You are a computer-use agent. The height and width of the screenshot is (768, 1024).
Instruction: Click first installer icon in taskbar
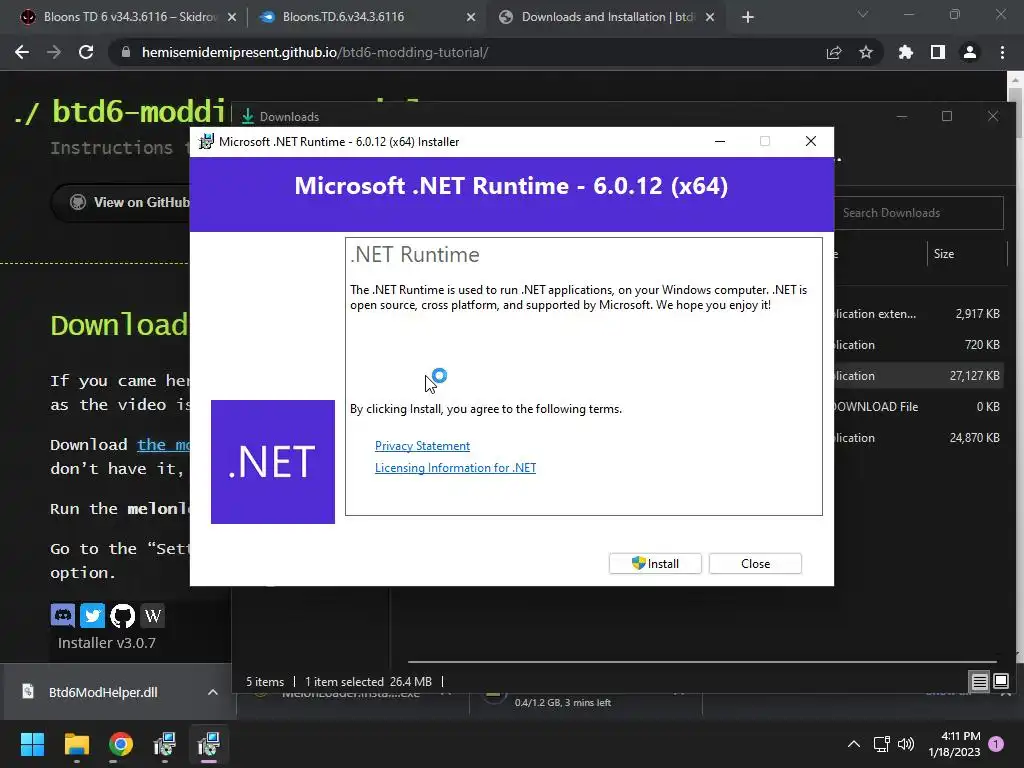pyautogui.click(x=165, y=744)
